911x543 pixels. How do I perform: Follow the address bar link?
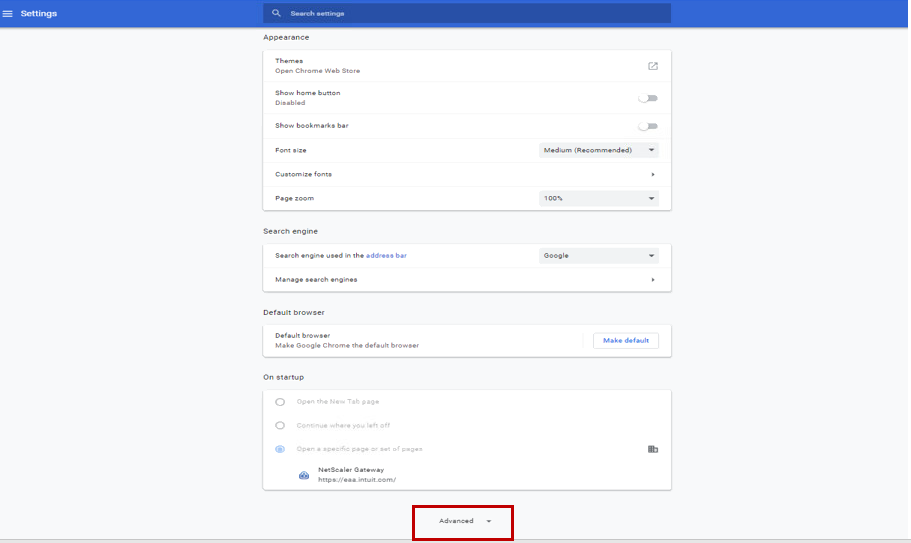pyautogui.click(x=386, y=255)
